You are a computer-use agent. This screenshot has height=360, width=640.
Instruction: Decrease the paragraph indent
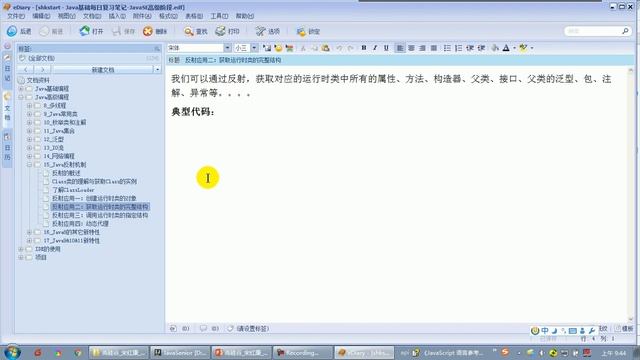click(470, 48)
